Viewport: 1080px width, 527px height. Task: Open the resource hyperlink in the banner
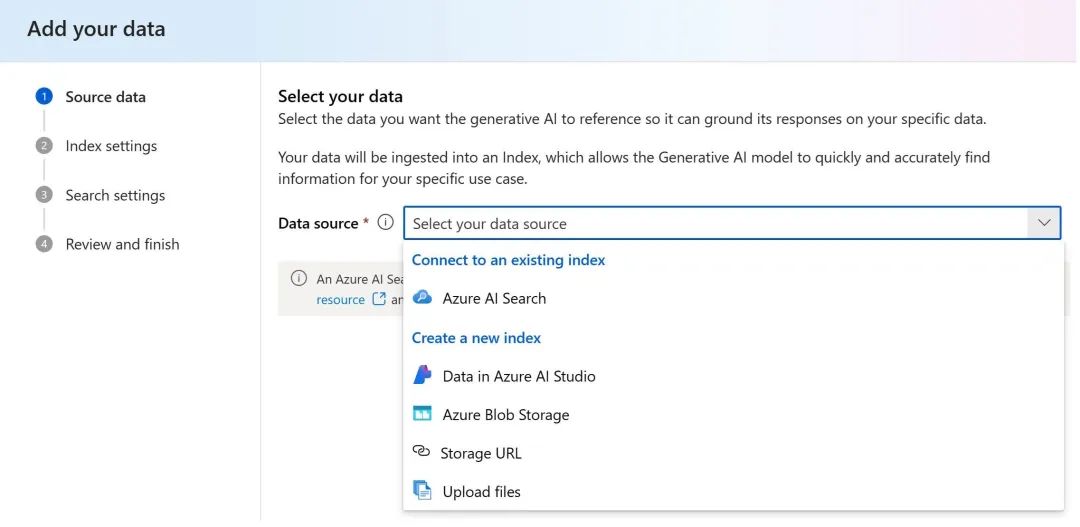[340, 300]
